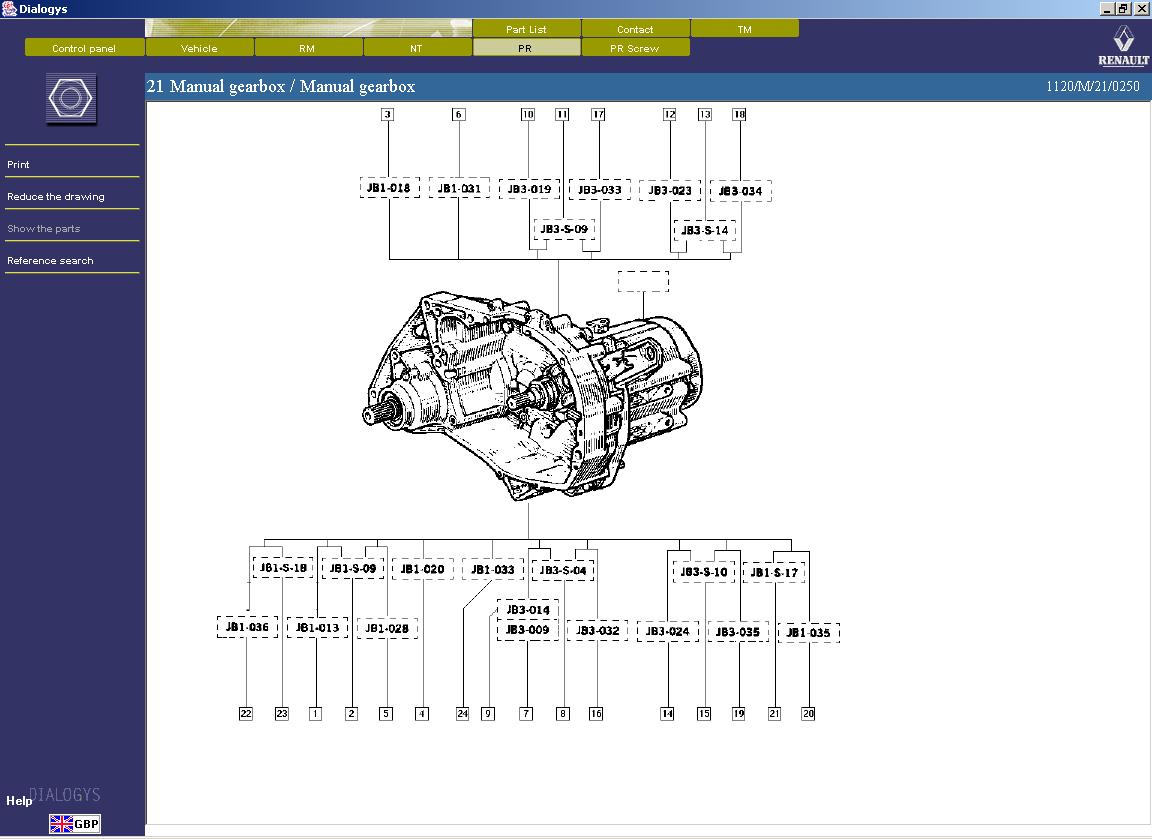Select callout number 11
Screen dimensions: 1152x839
[562, 114]
